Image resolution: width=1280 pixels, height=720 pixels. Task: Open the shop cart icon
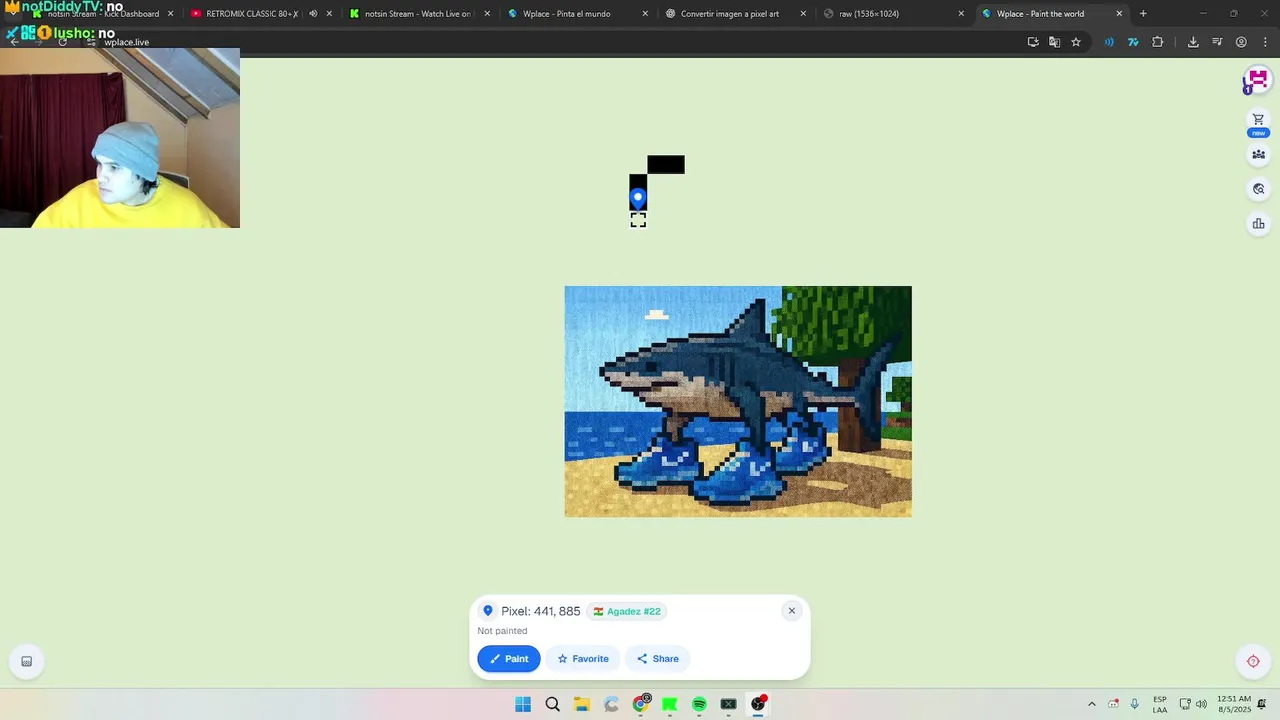point(1258,120)
